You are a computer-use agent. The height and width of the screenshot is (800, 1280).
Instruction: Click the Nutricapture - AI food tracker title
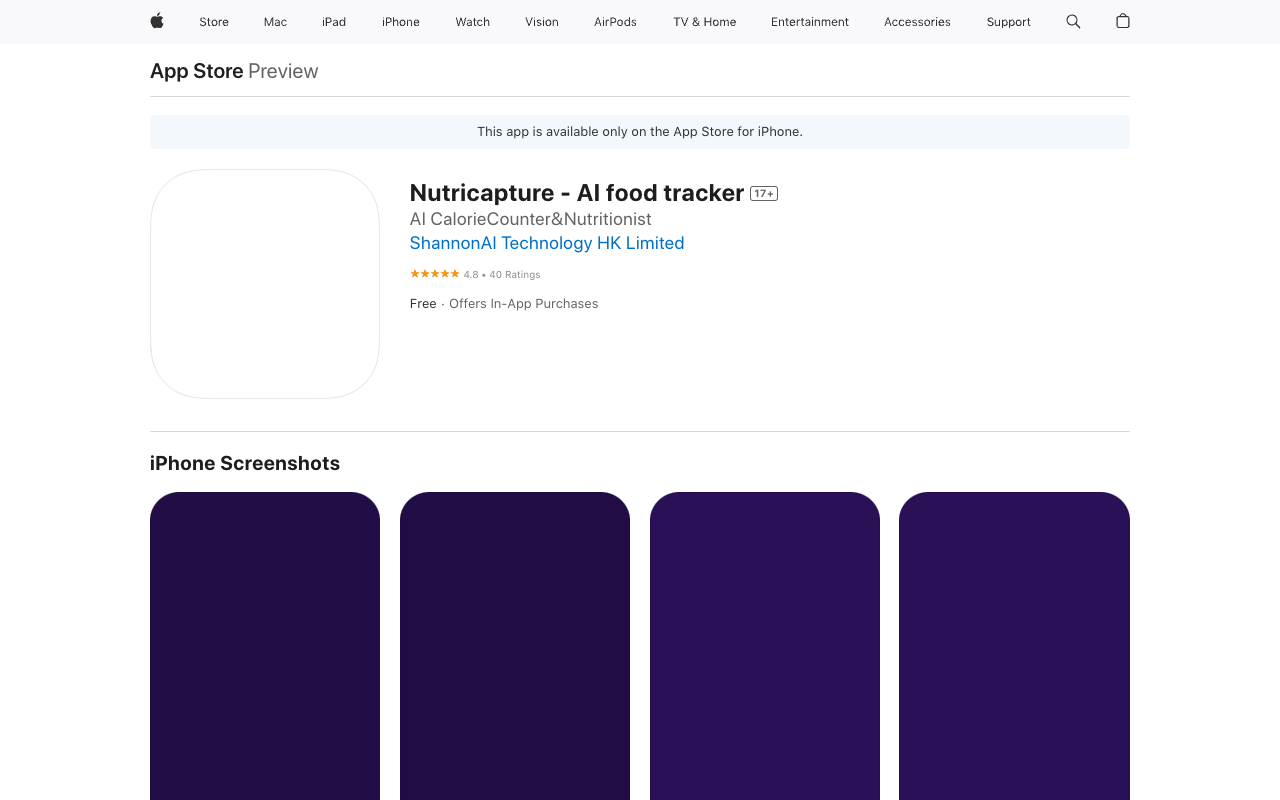coord(577,193)
